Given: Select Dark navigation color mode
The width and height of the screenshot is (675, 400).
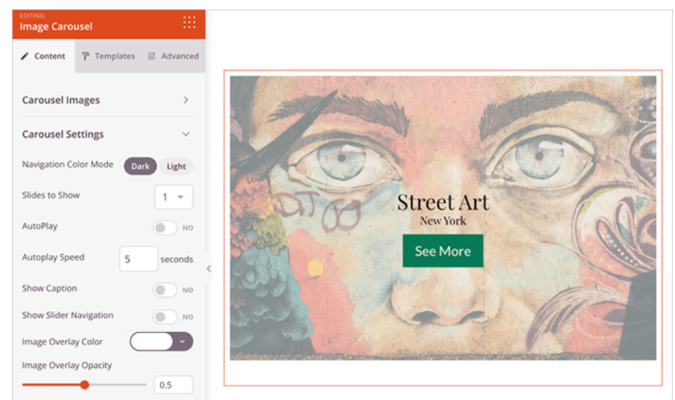Looking at the screenshot, I should tap(139, 166).
